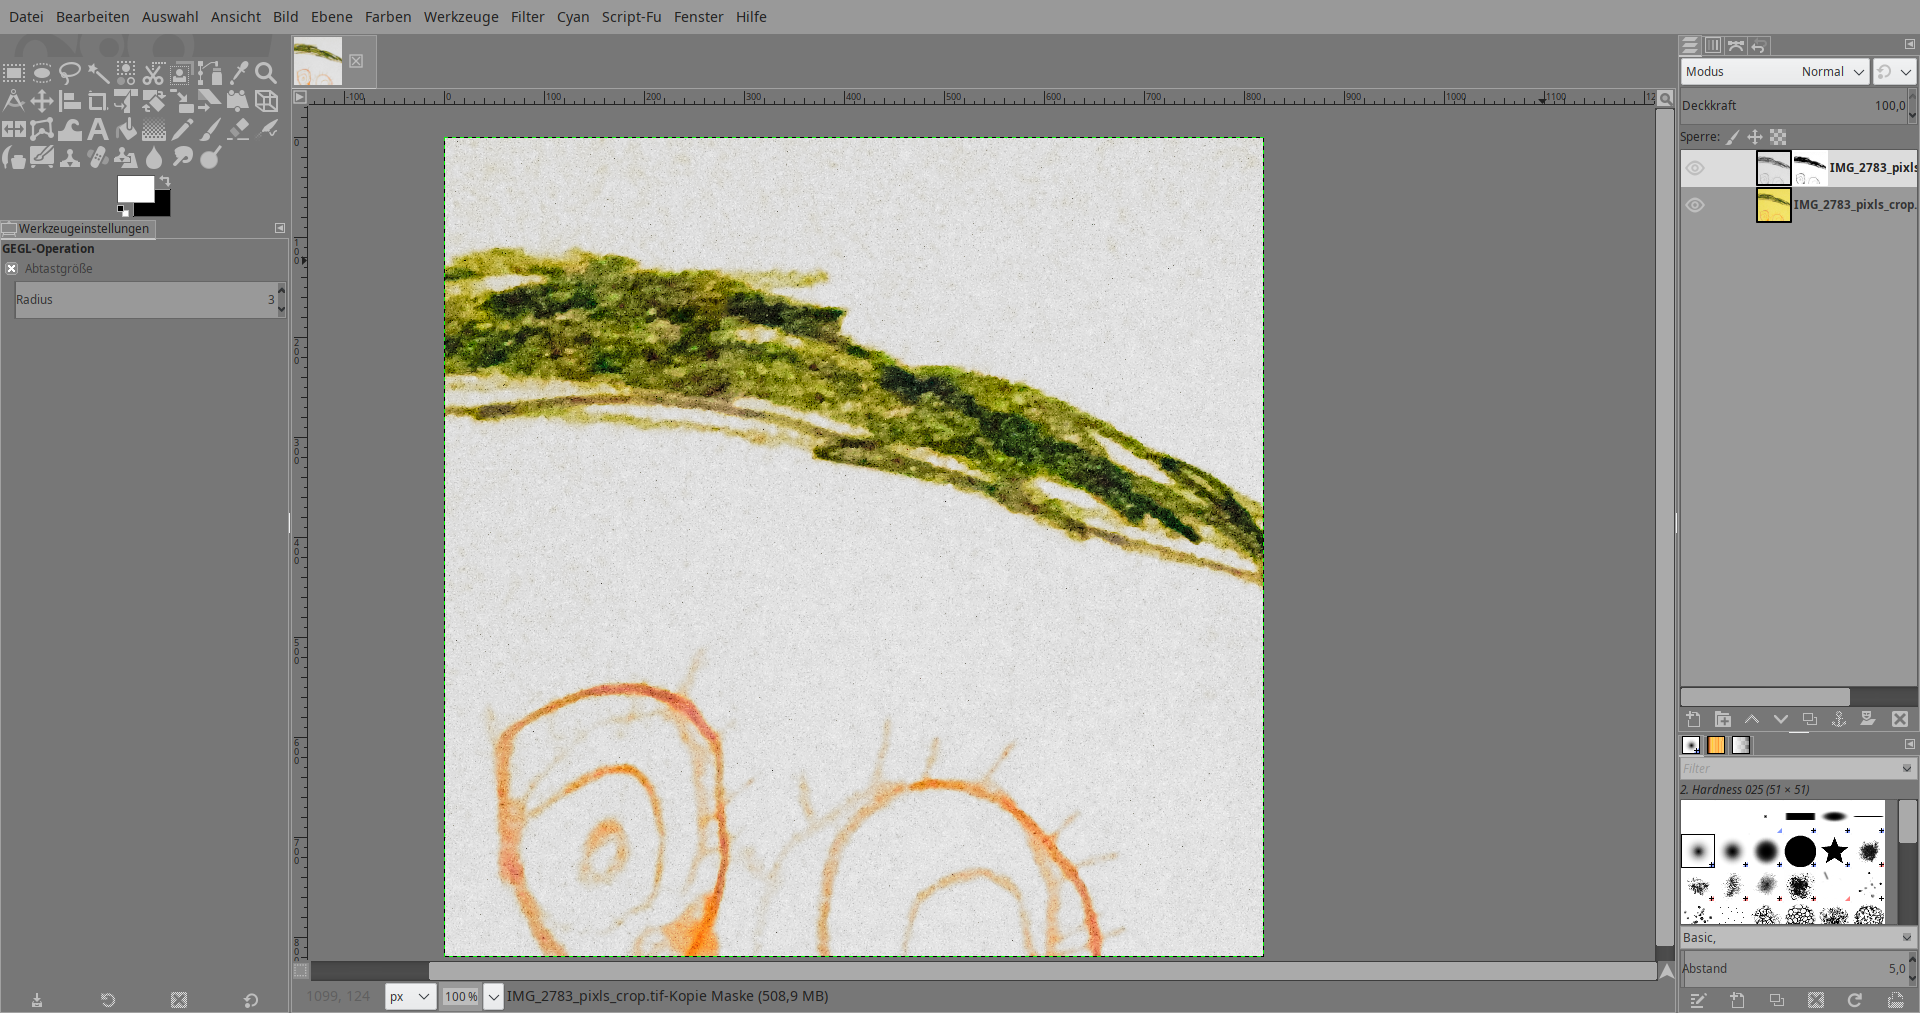Select the Heal tool
Image resolution: width=1920 pixels, height=1013 pixels.
point(97,157)
